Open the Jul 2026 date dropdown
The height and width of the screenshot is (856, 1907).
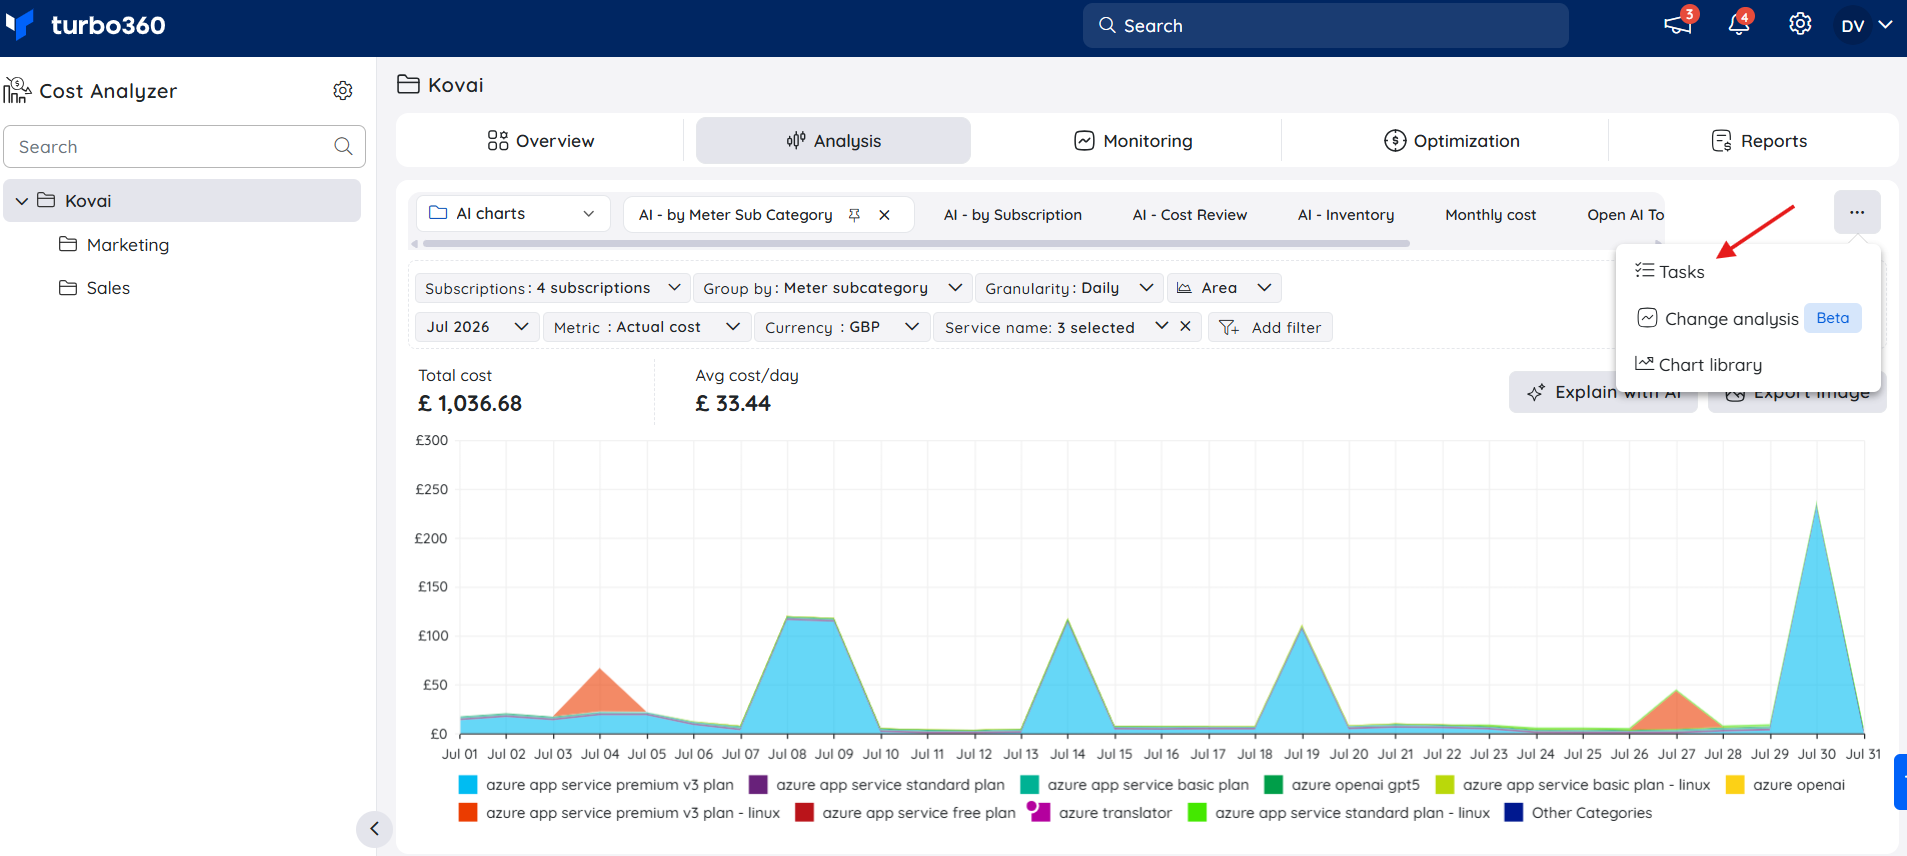click(x=477, y=327)
